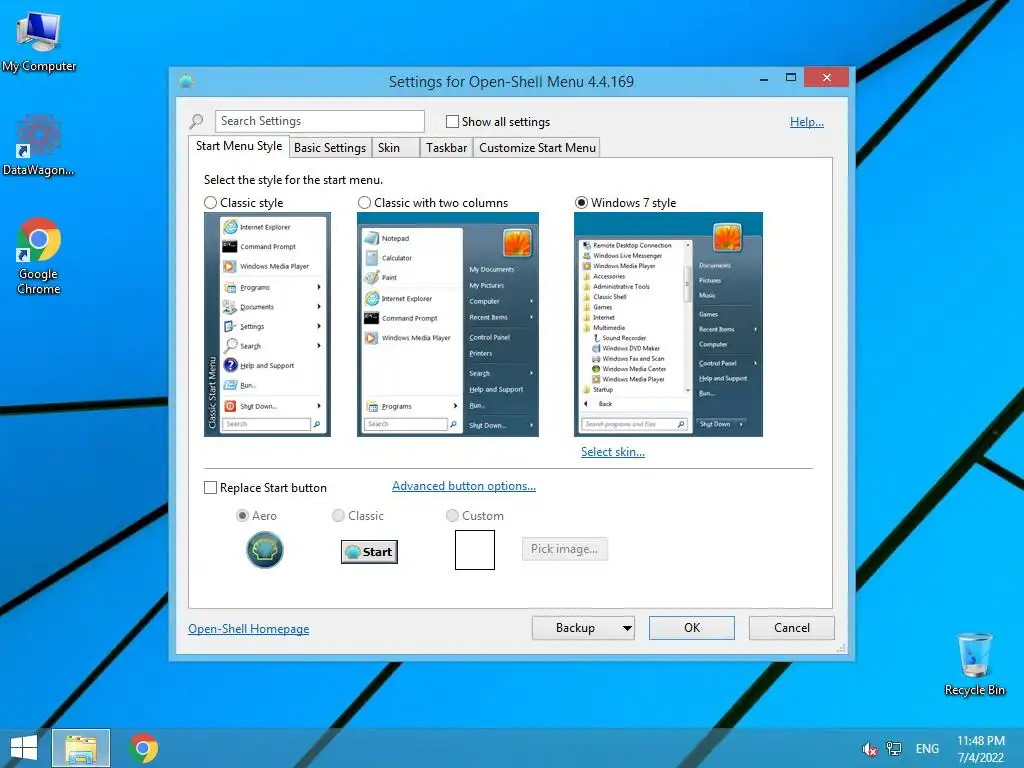The image size is (1024, 768).
Task: Visit the Open-Shell Homepage link
Action: point(249,629)
